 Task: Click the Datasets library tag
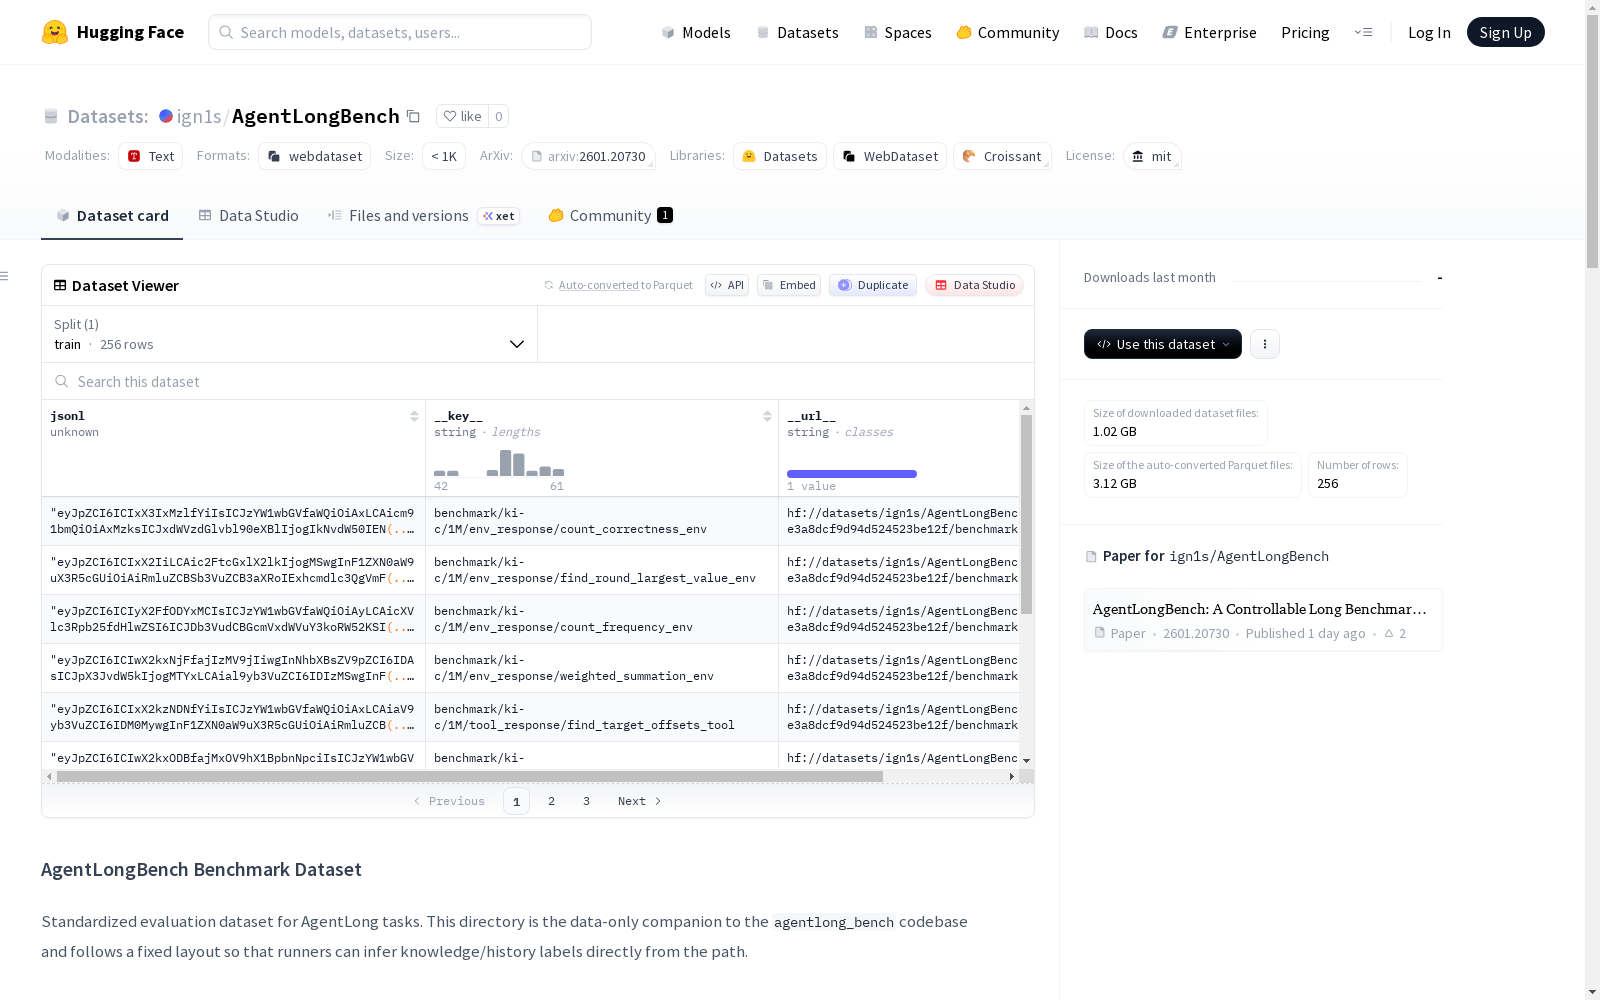click(x=780, y=156)
